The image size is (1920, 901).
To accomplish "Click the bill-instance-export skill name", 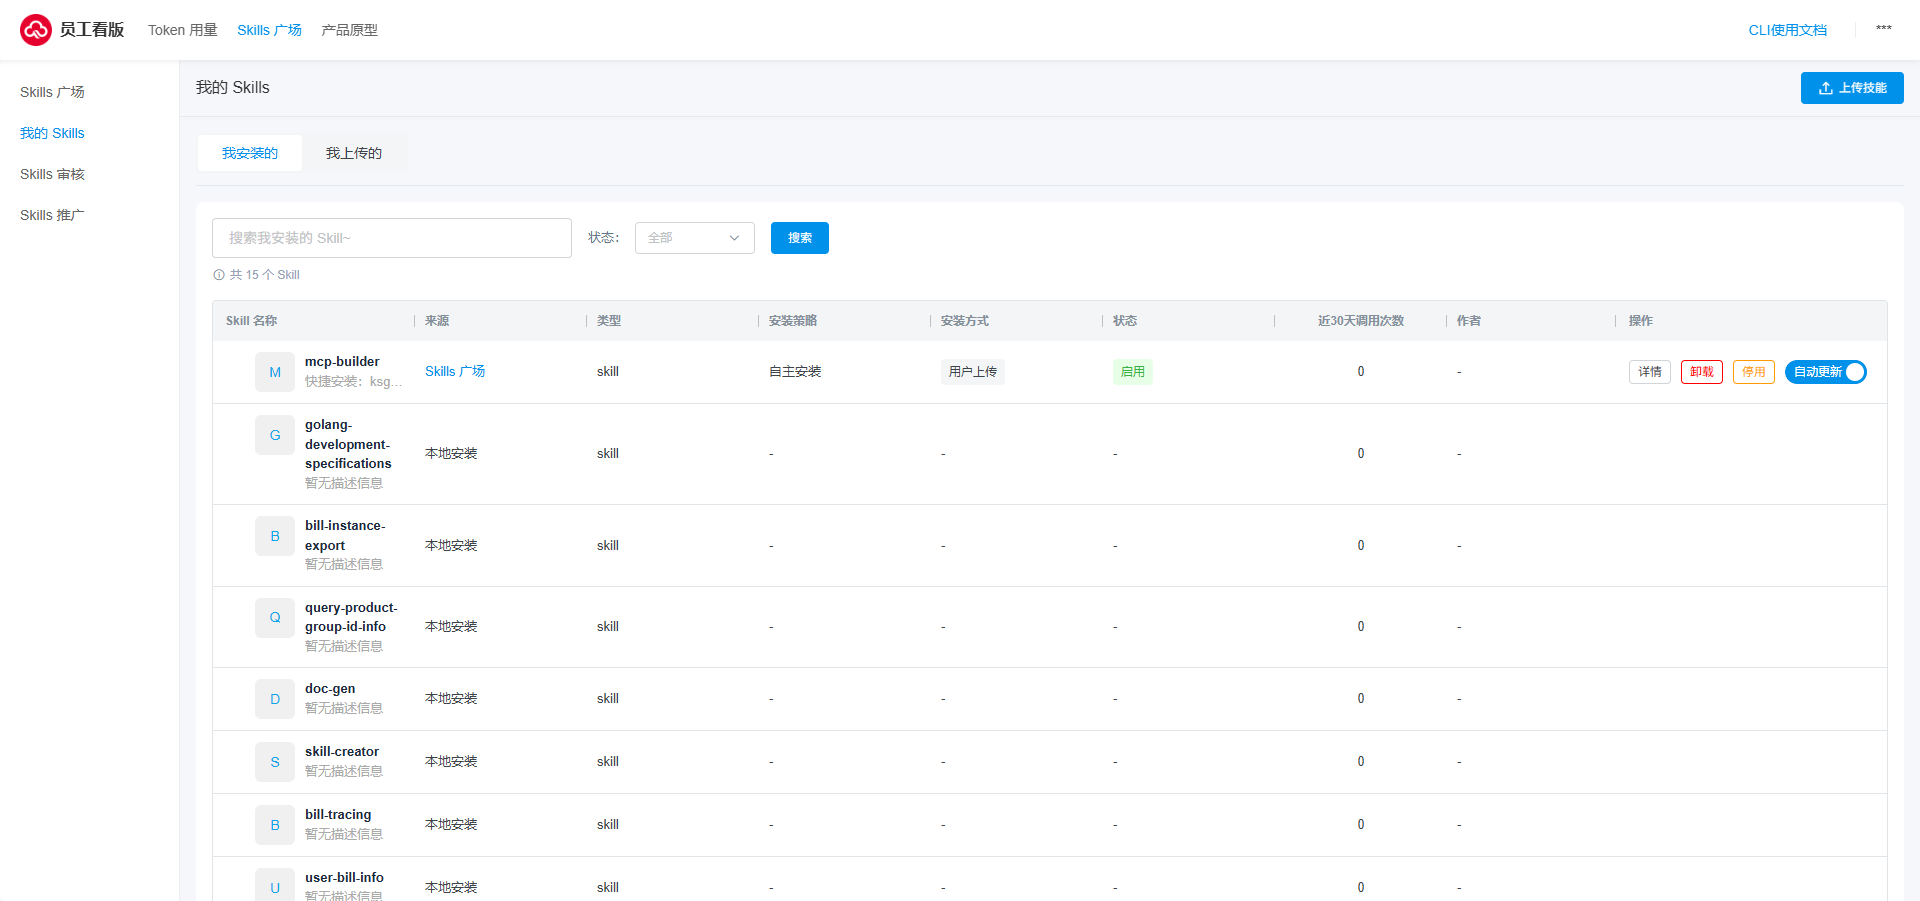I will (x=345, y=535).
